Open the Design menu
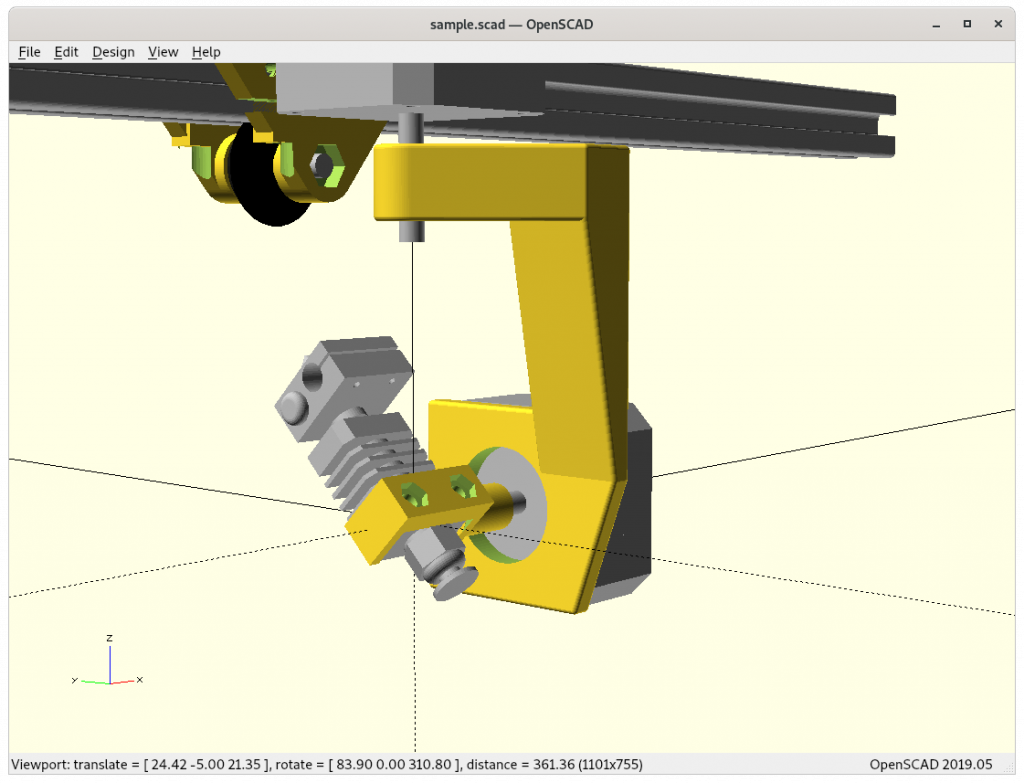This screenshot has height=783, width=1024. pos(113,52)
